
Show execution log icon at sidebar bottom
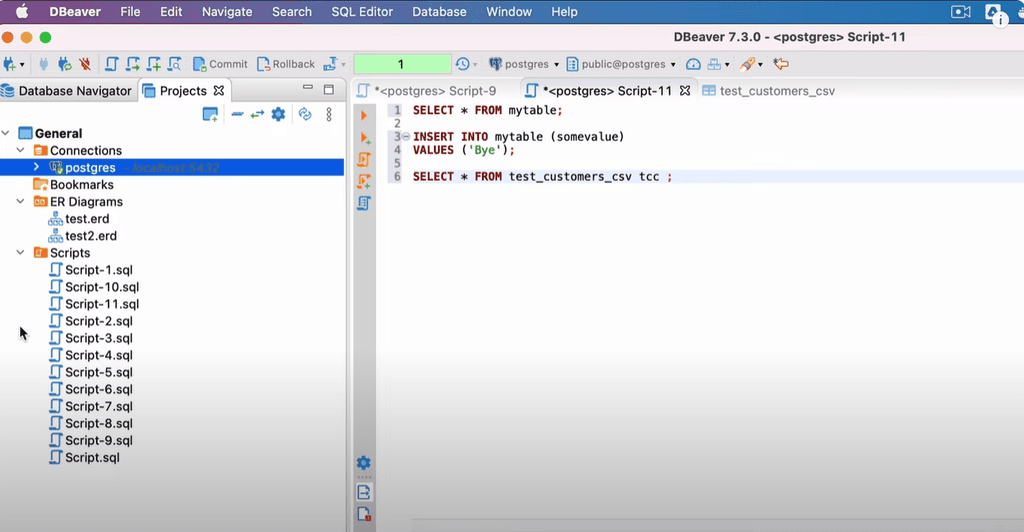(364, 514)
